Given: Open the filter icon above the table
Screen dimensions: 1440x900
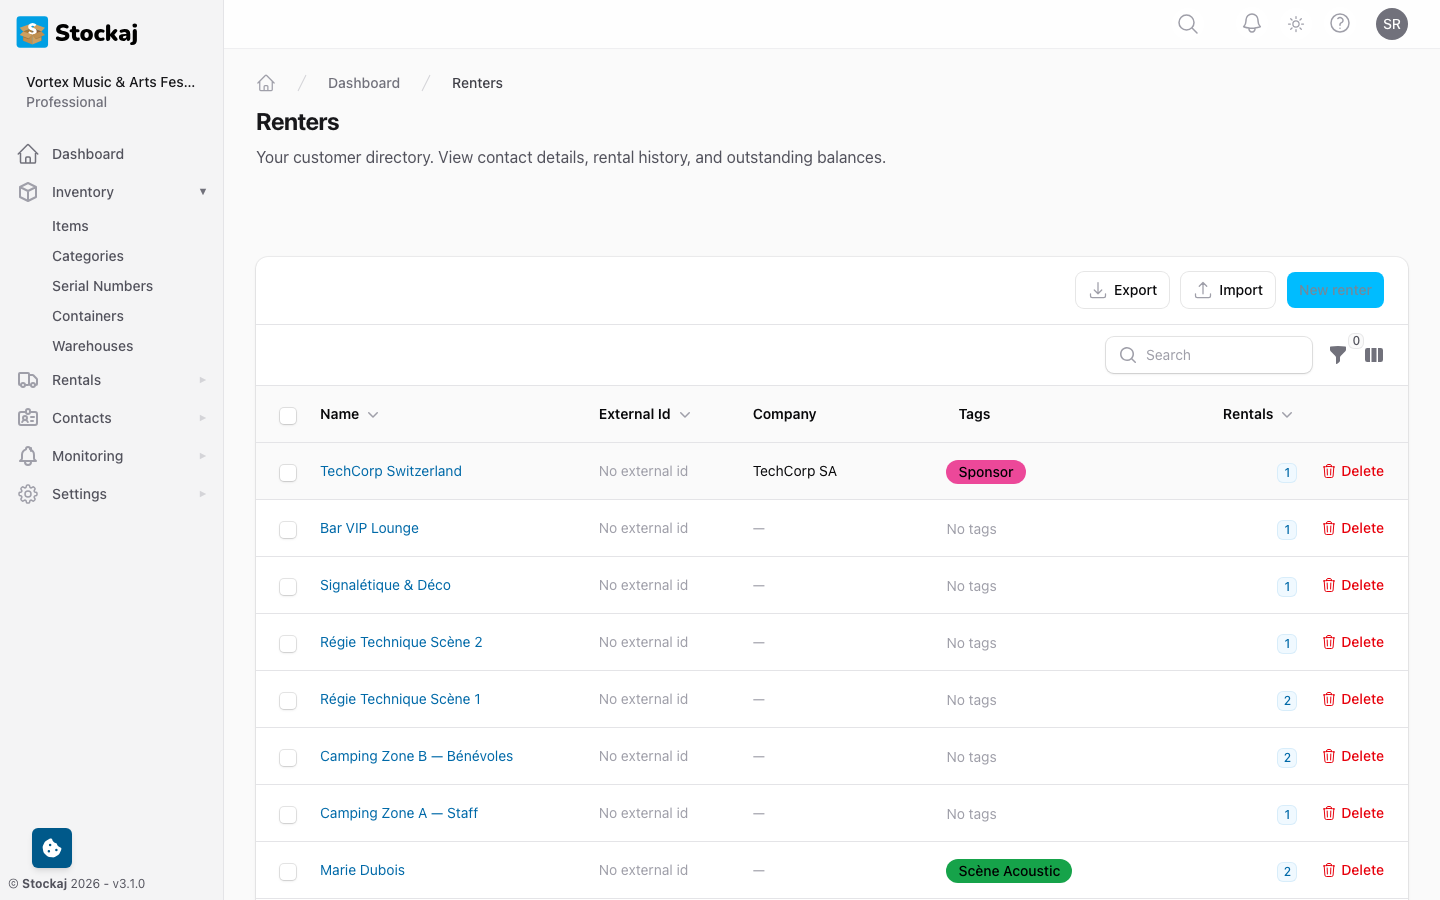Looking at the screenshot, I should click(x=1338, y=355).
